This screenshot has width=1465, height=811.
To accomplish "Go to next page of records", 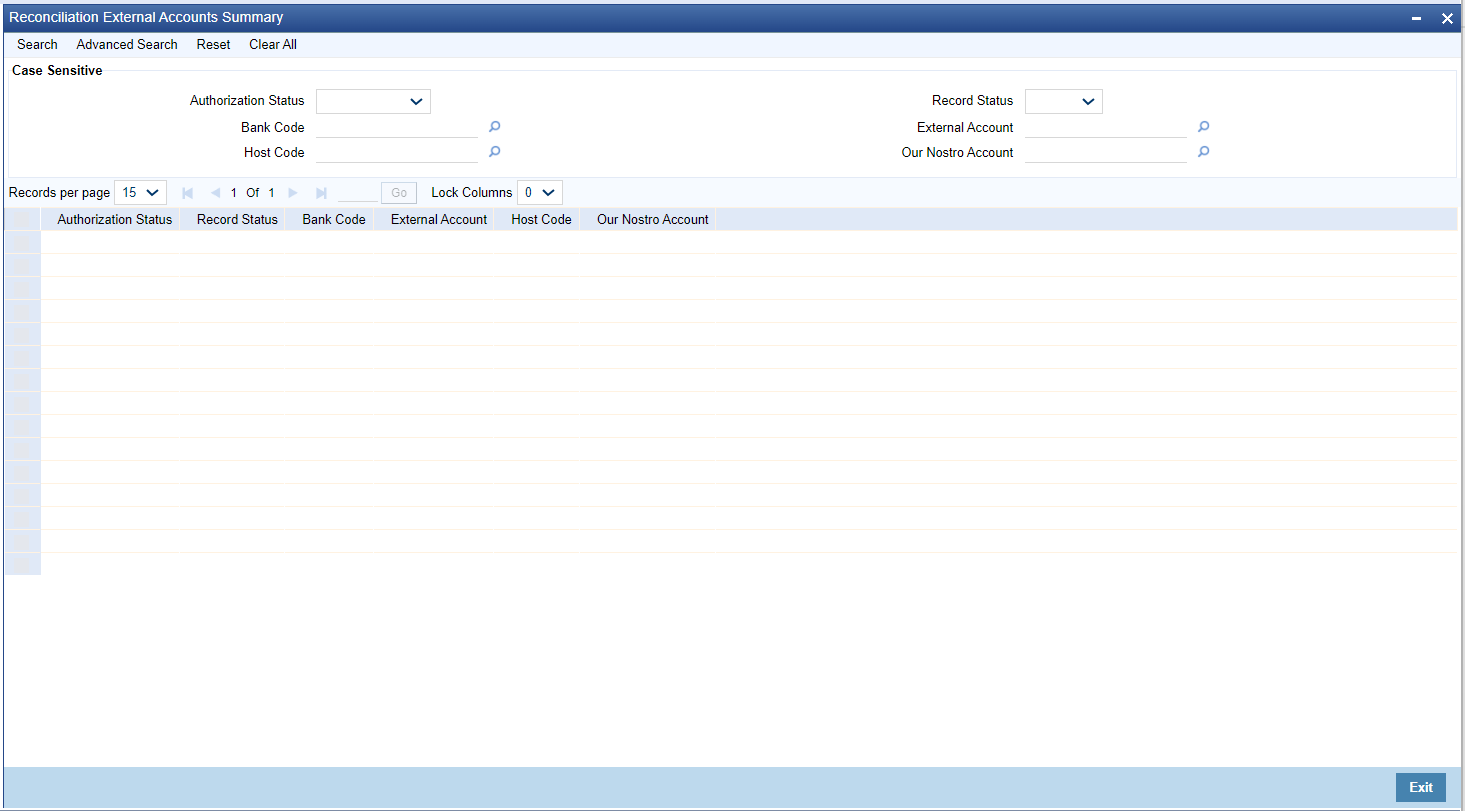I will click(x=293, y=193).
